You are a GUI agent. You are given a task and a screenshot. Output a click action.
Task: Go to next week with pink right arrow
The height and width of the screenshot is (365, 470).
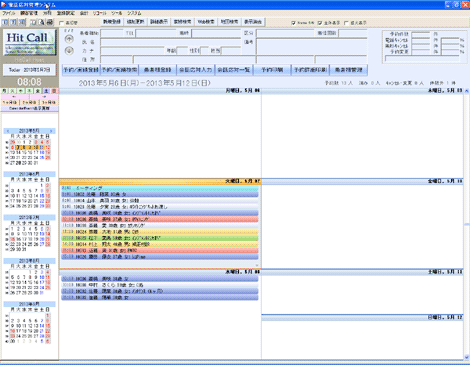point(44,96)
